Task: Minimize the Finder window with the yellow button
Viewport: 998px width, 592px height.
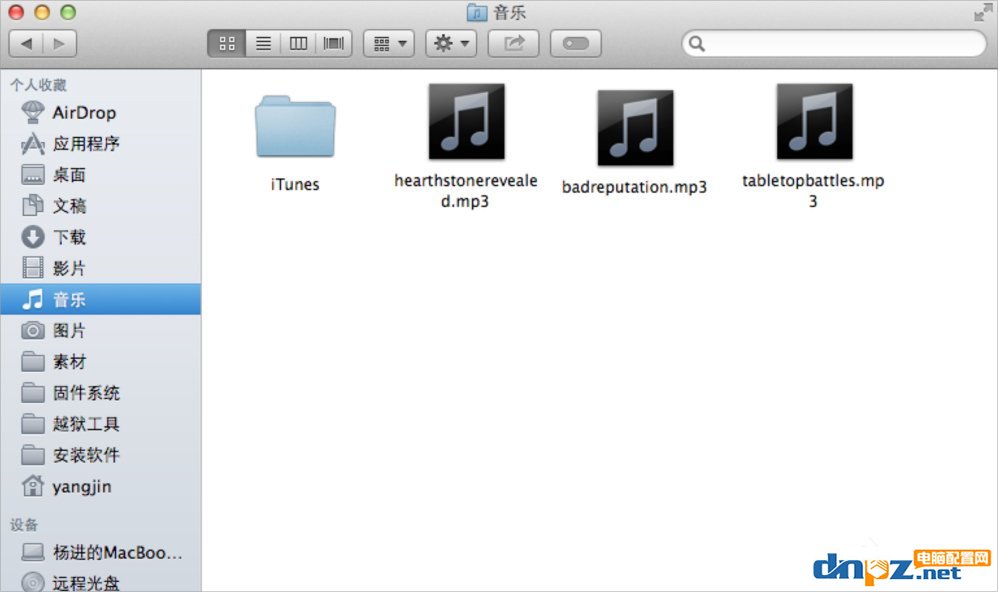Action: click(x=42, y=12)
